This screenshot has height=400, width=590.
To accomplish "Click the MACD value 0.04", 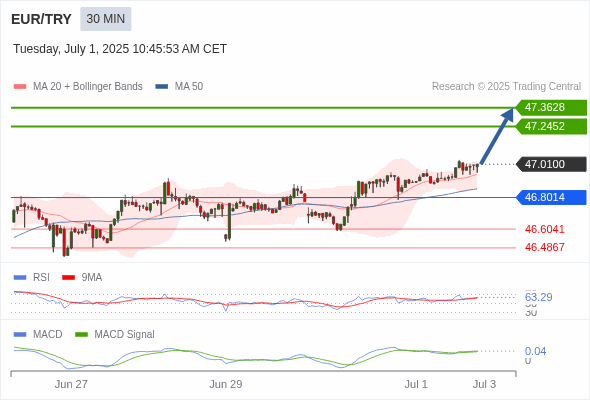I will click(x=535, y=351).
